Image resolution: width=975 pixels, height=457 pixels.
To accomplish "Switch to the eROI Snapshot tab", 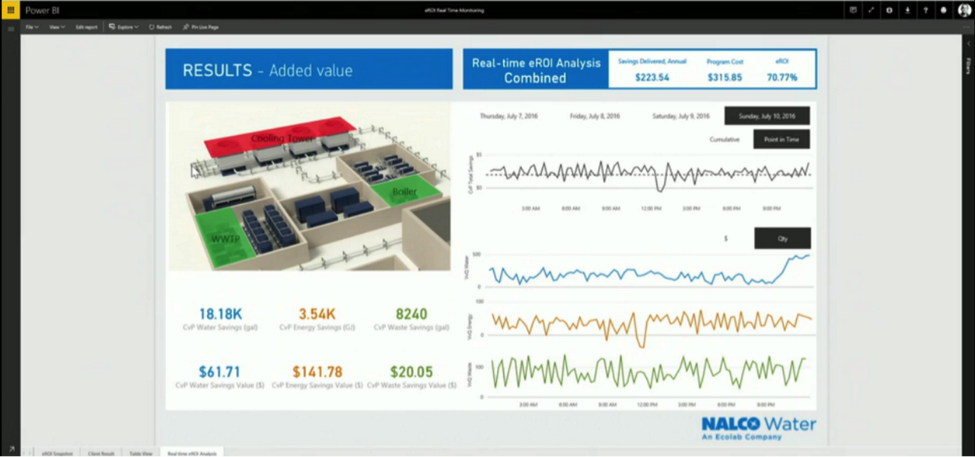I will [x=56, y=453].
